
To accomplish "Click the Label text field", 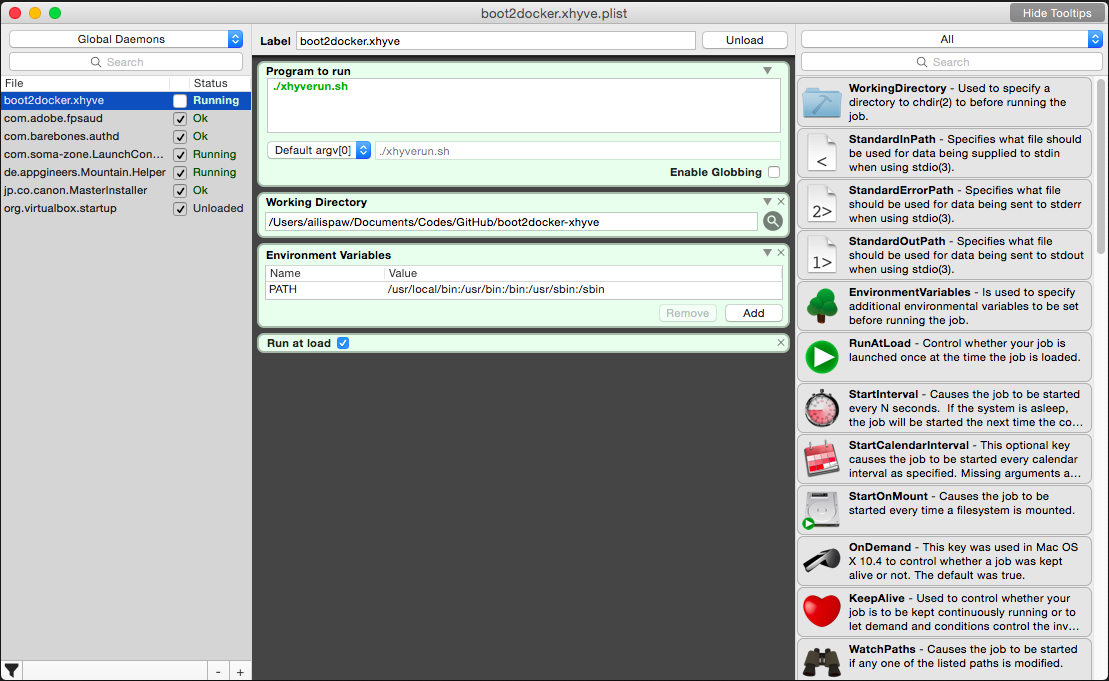I will point(495,41).
